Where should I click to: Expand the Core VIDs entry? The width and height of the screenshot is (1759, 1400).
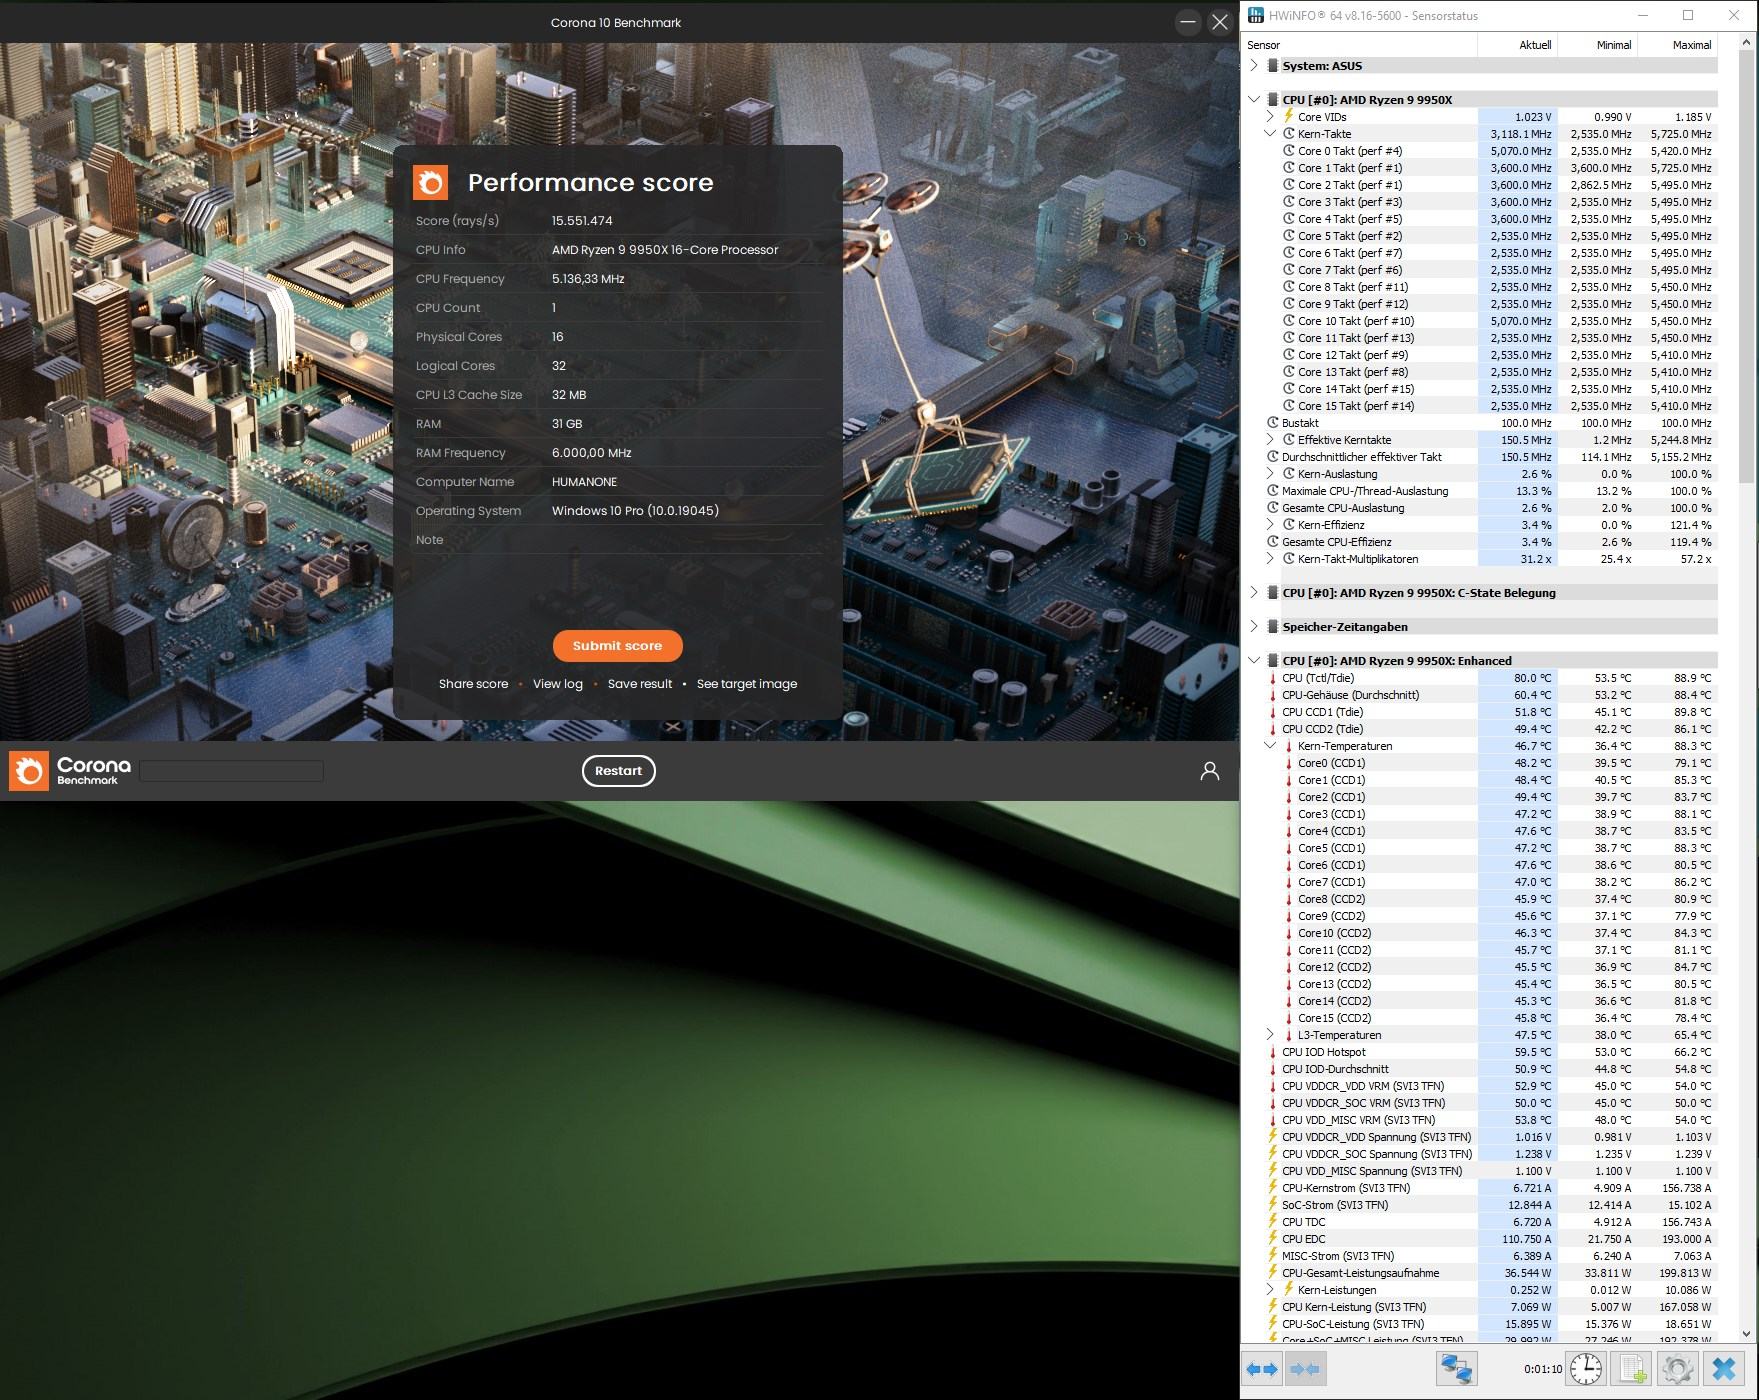coord(1270,117)
